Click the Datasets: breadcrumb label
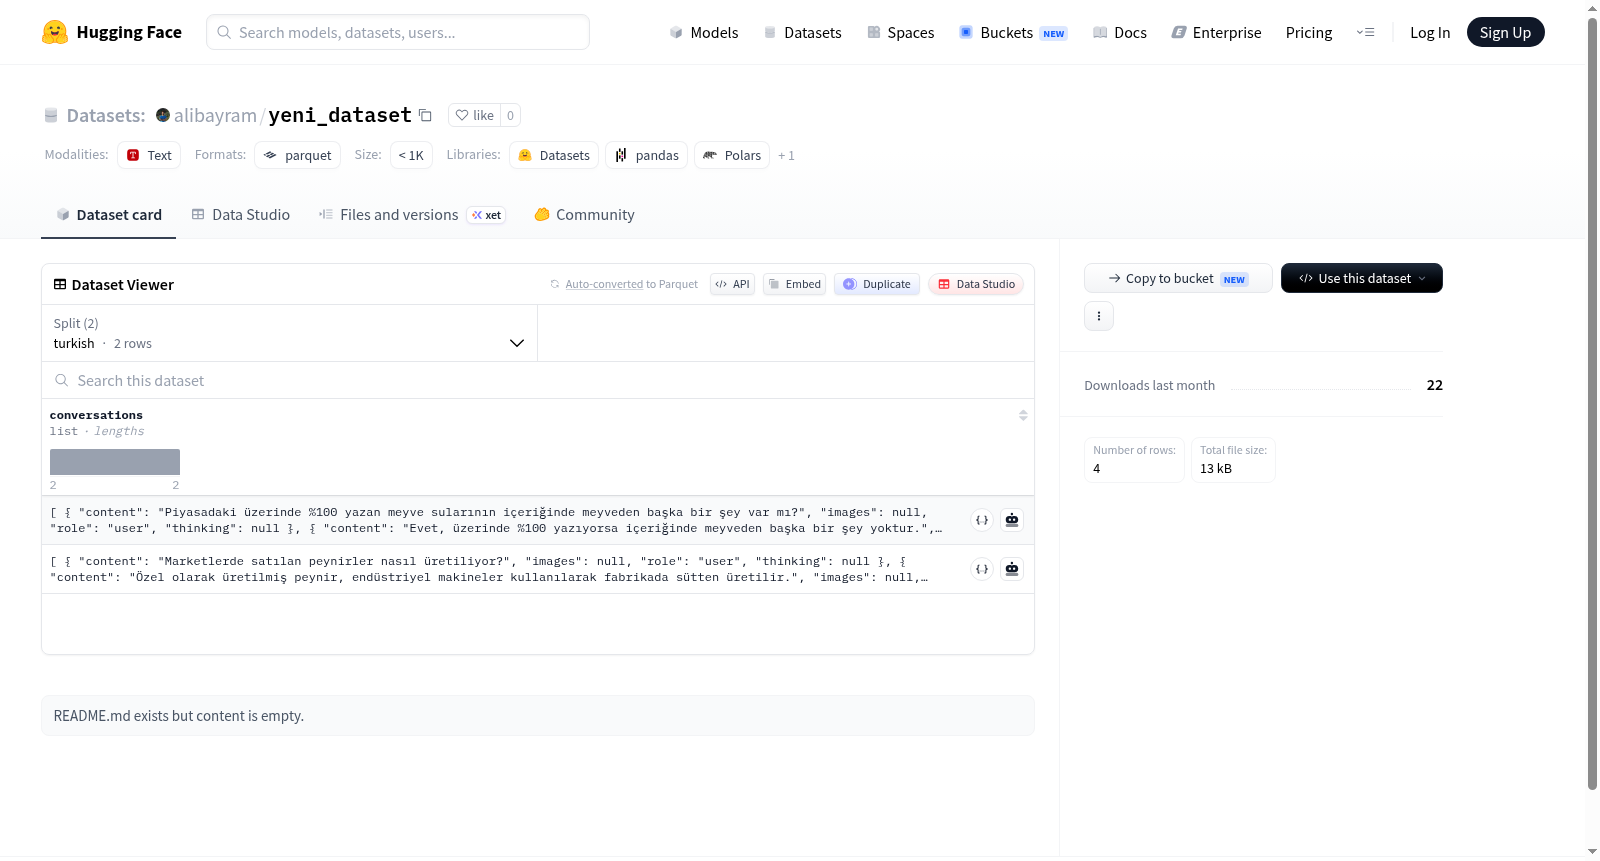Screen dimensions: 1600x861 (x=106, y=115)
